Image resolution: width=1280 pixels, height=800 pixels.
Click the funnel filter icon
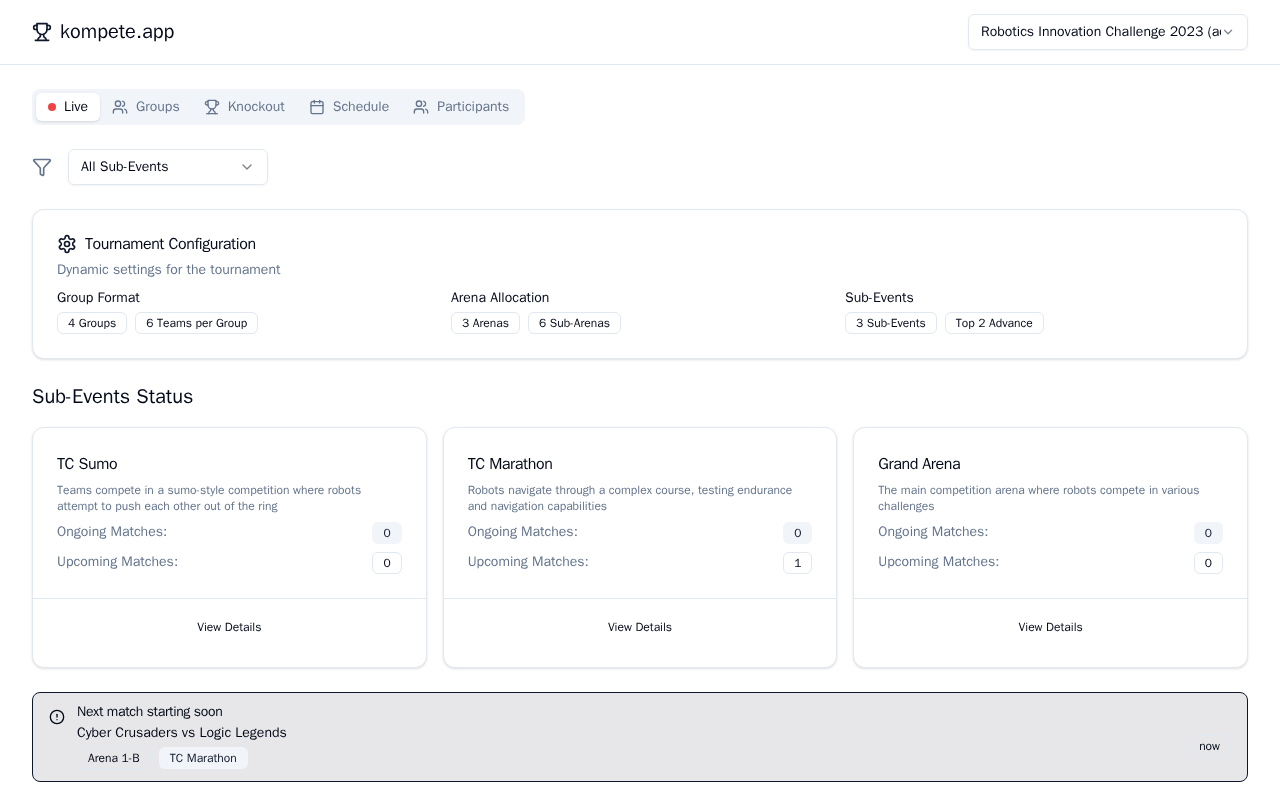coord(42,167)
